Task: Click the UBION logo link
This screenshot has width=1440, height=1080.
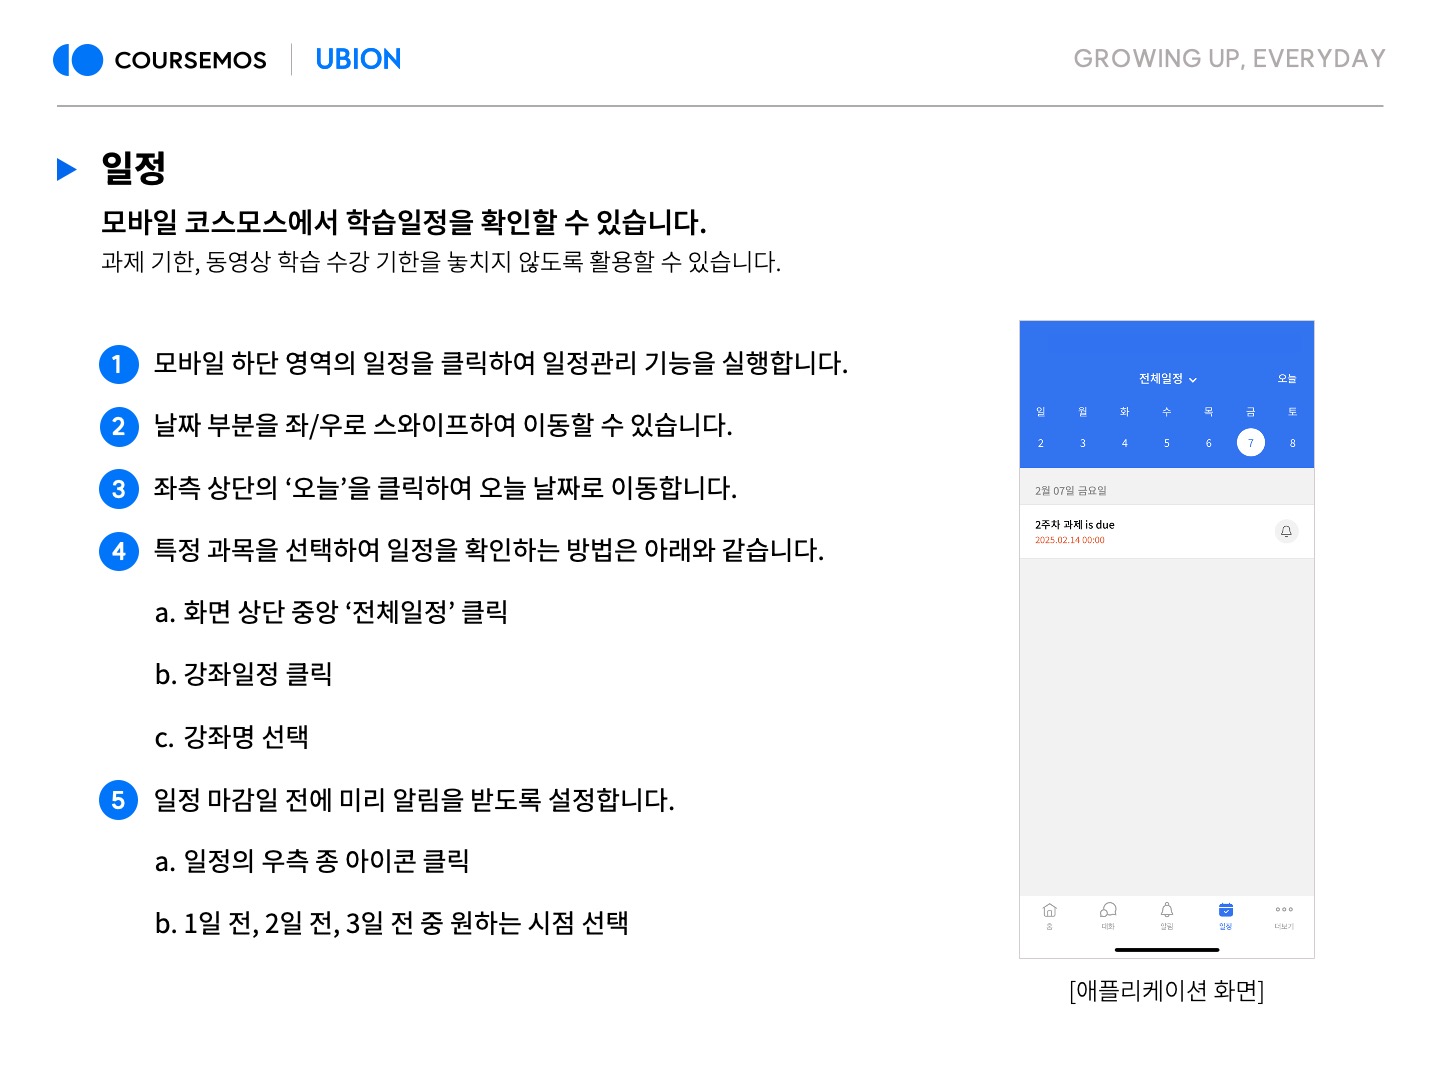Action: point(358,60)
